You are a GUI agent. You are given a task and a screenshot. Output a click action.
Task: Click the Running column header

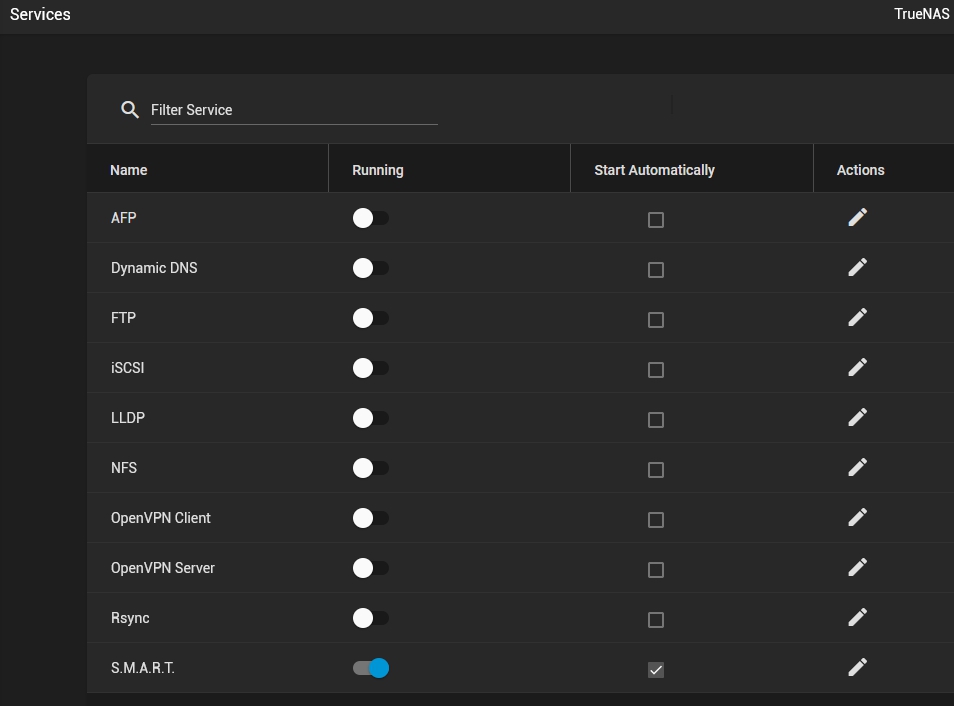[x=377, y=170]
